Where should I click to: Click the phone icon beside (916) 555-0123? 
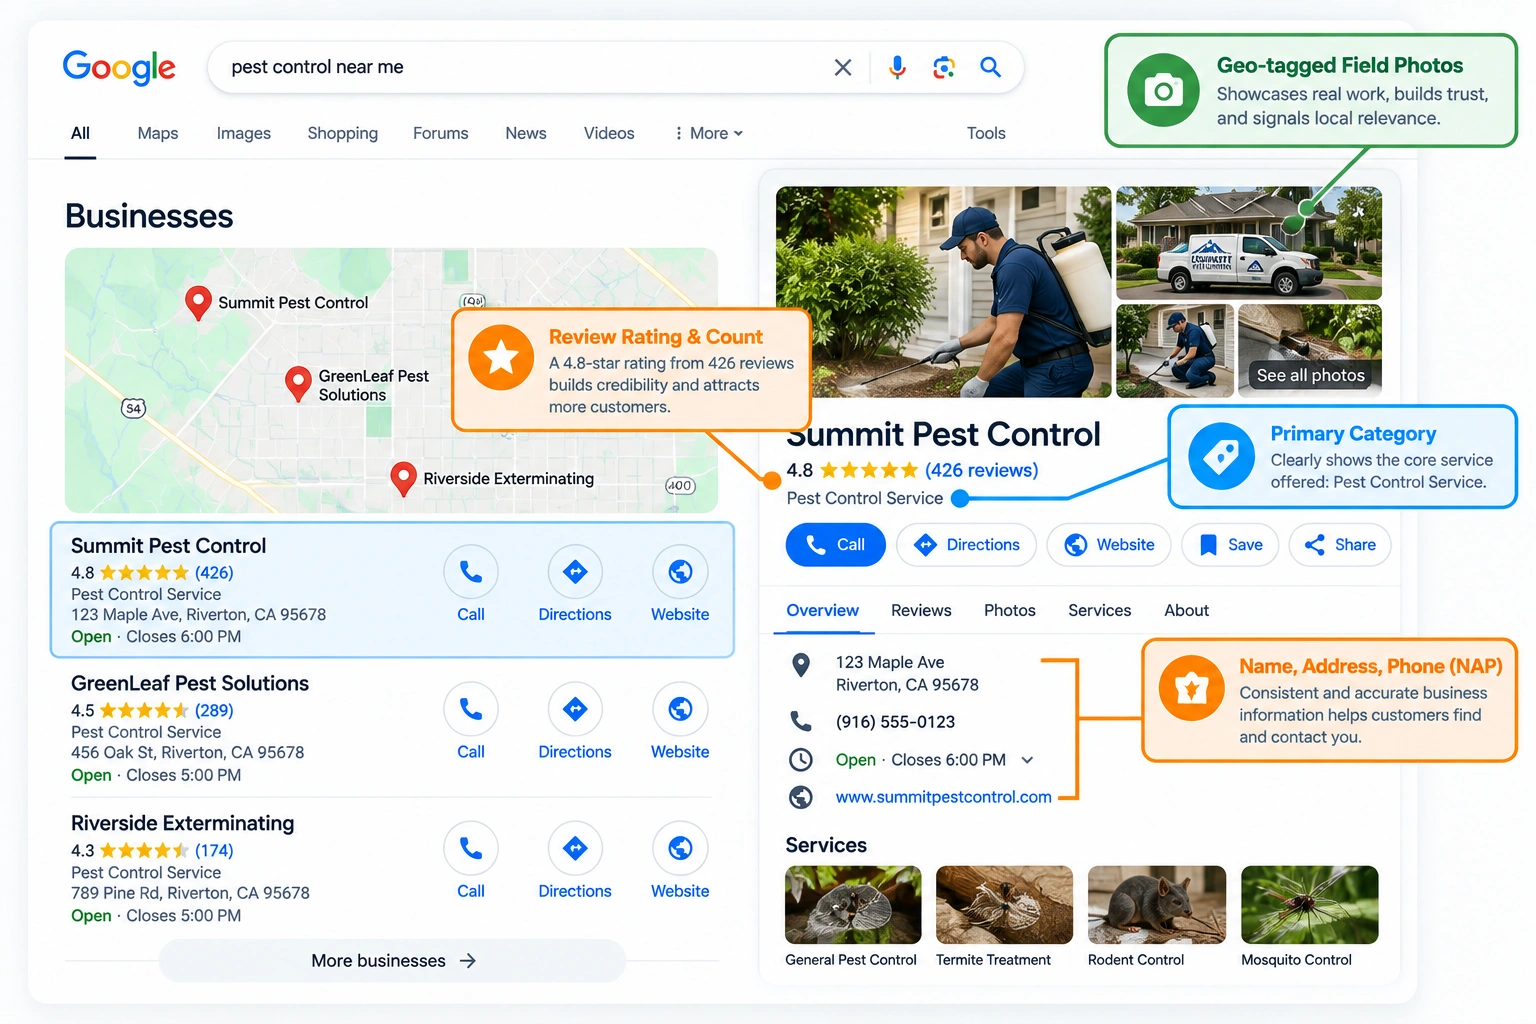[801, 721]
